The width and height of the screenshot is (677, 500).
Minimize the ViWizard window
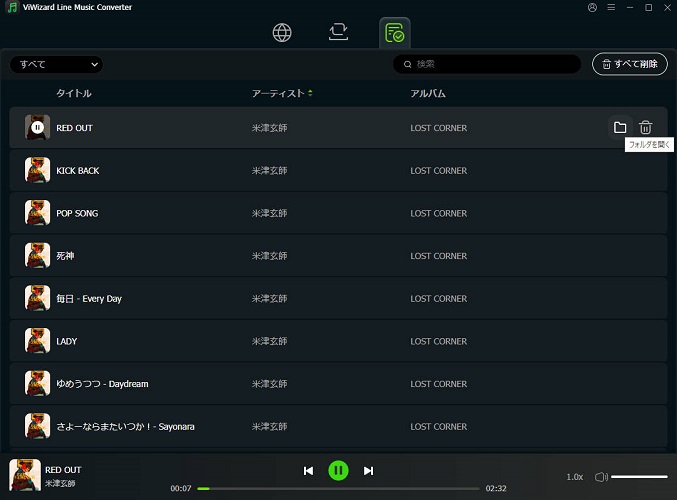[x=630, y=7]
